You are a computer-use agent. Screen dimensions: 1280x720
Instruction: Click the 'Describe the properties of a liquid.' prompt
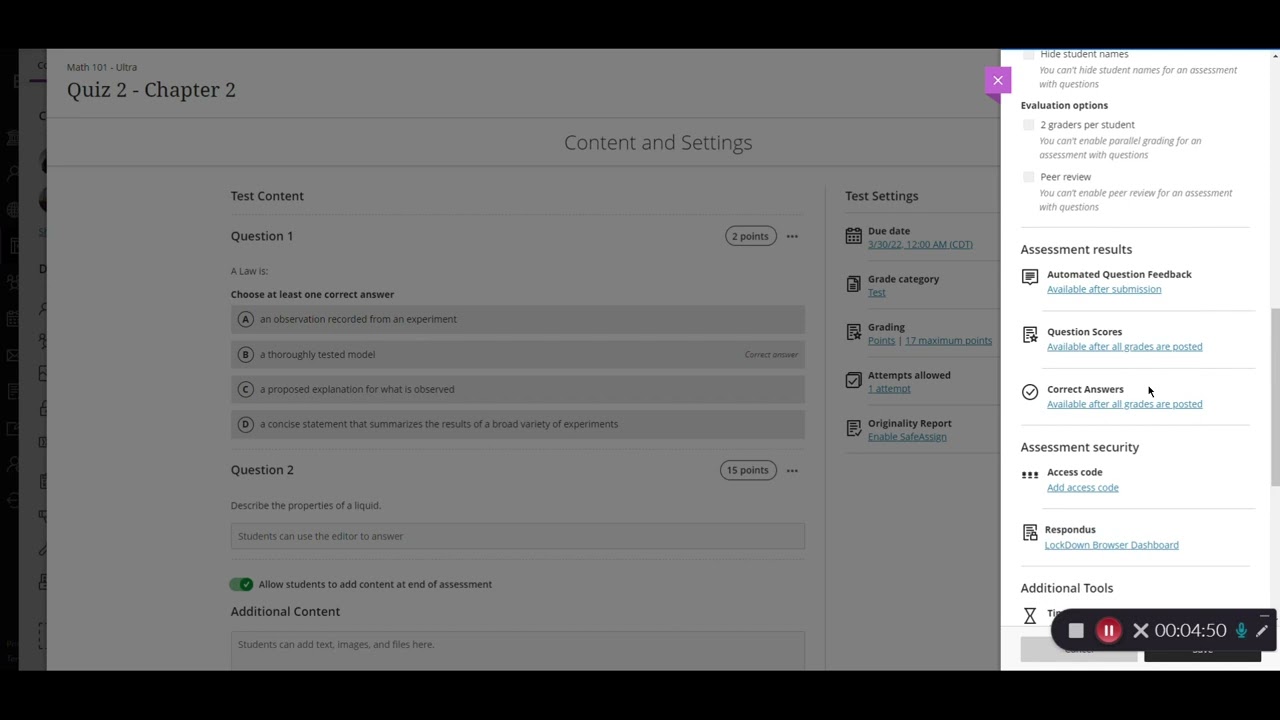click(x=305, y=505)
